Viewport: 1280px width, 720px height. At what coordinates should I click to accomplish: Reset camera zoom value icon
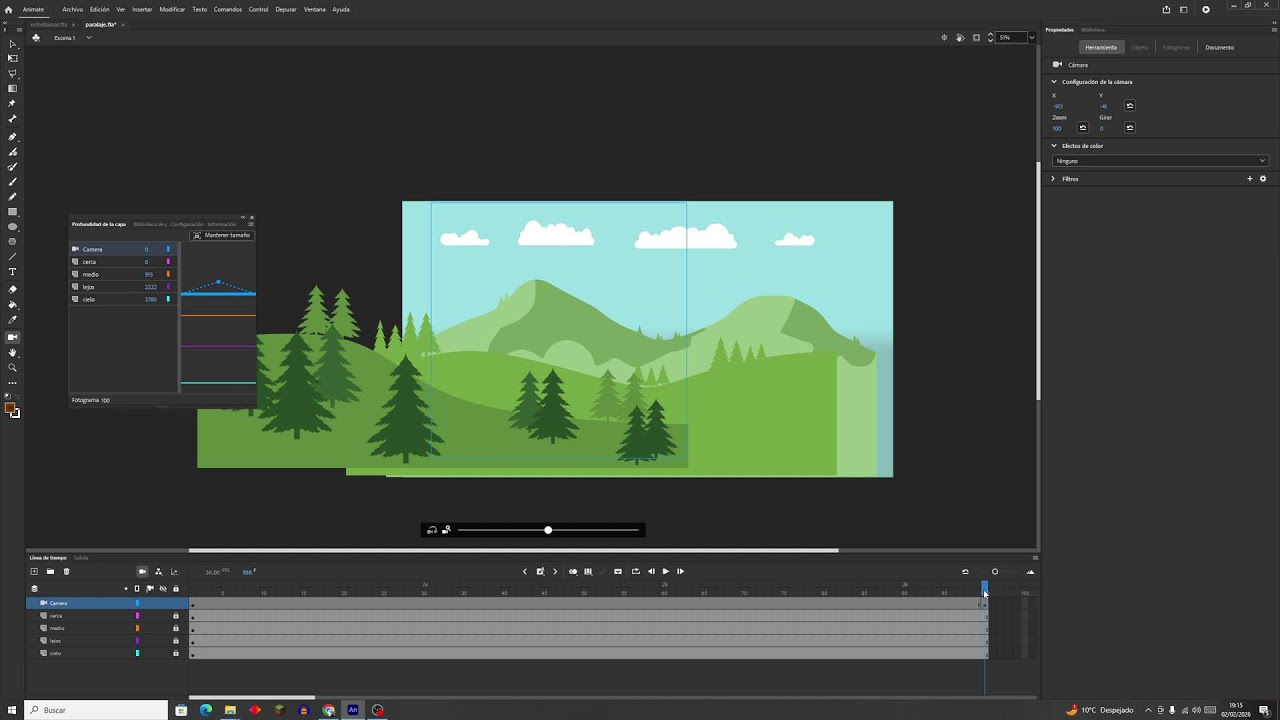pos(1082,128)
